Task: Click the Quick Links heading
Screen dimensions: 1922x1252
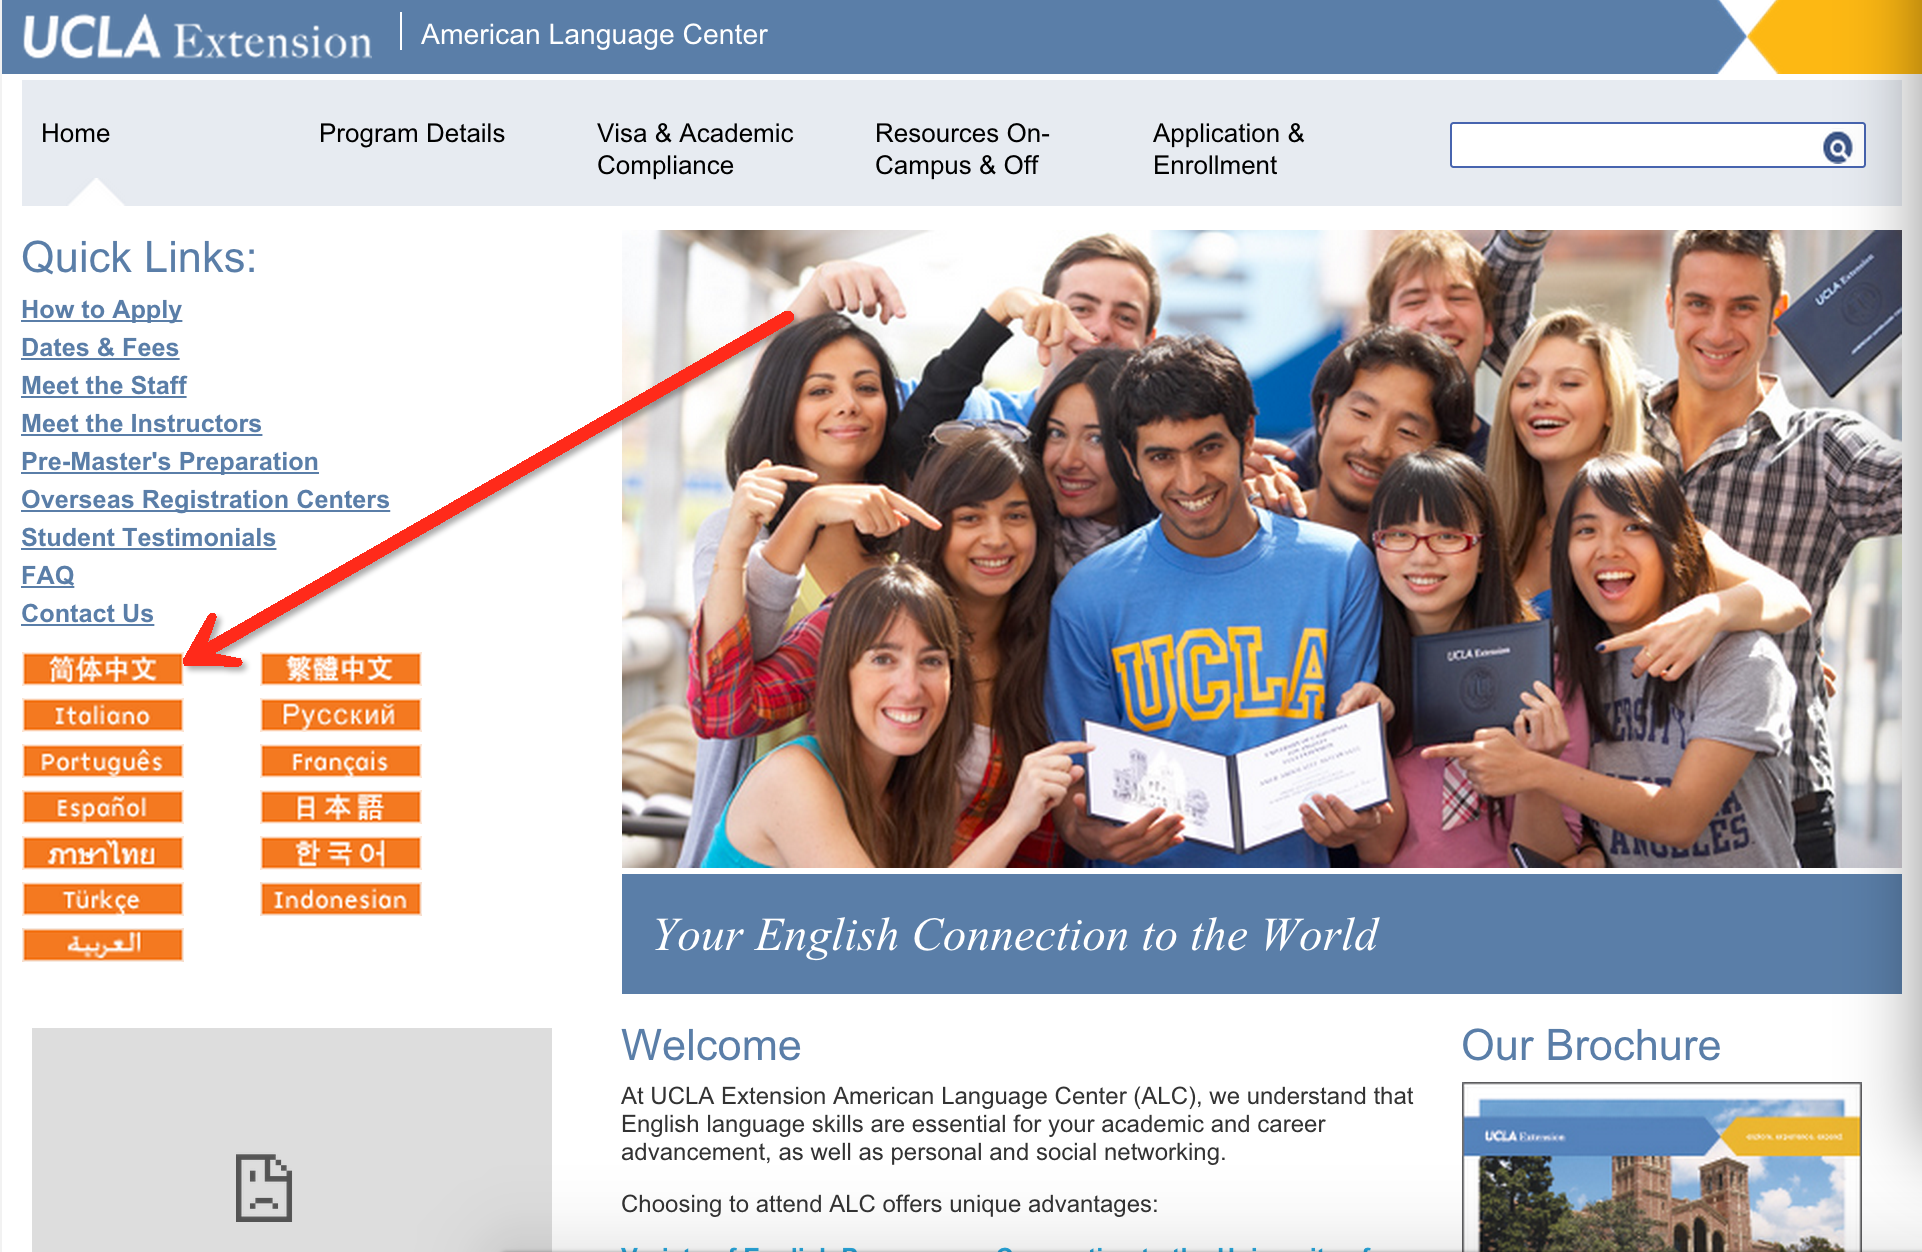Action: click(139, 258)
